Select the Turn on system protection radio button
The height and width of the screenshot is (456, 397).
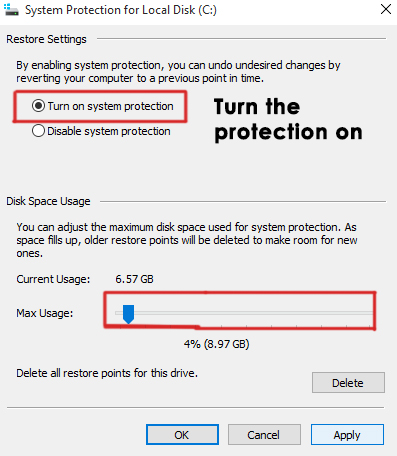tap(38, 106)
